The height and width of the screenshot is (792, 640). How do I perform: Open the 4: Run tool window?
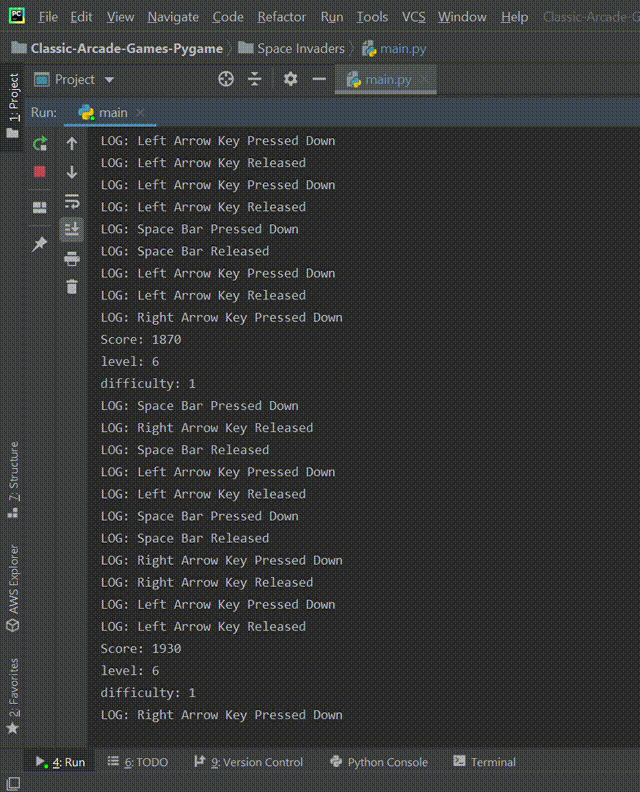point(60,762)
